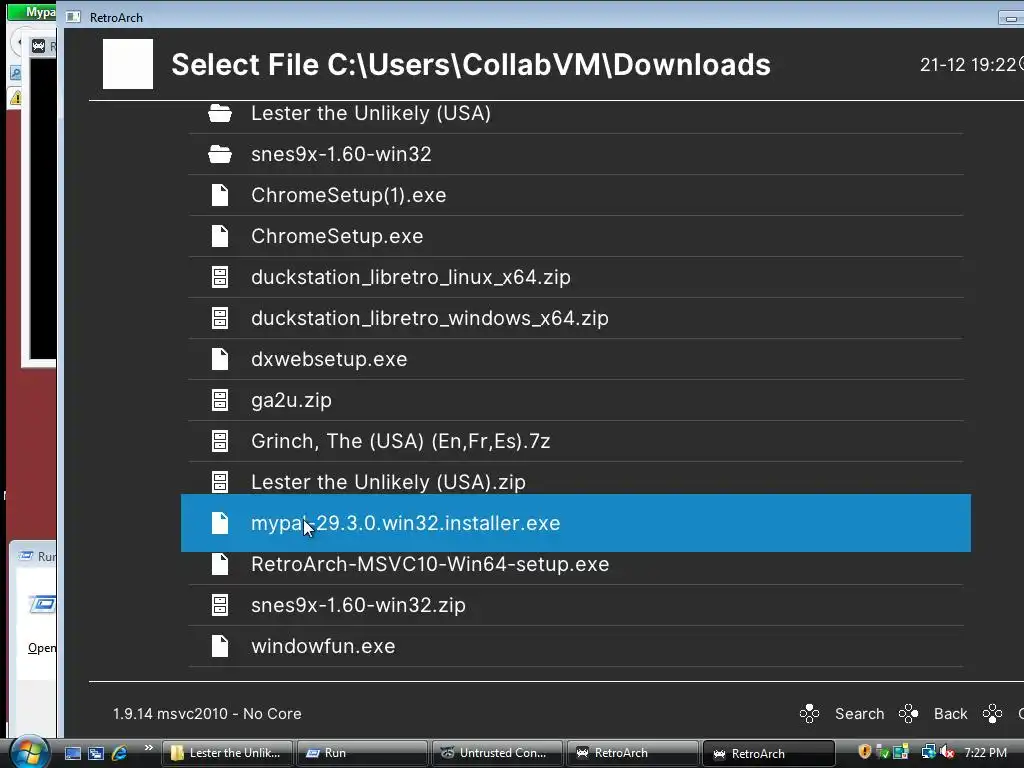Screen dimensions: 1024x768
Task: Select dxwebsetup.exe file name
Action: coord(329,359)
